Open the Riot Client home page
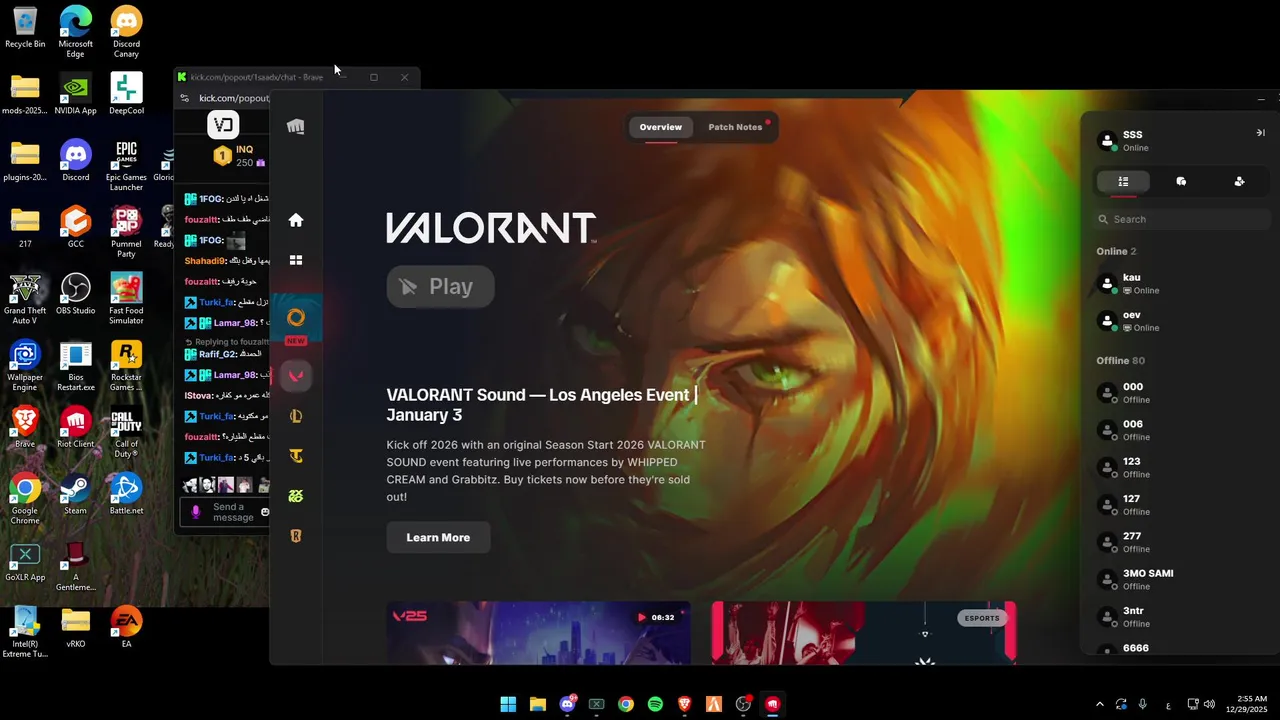The height and width of the screenshot is (720, 1280). [296, 220]
